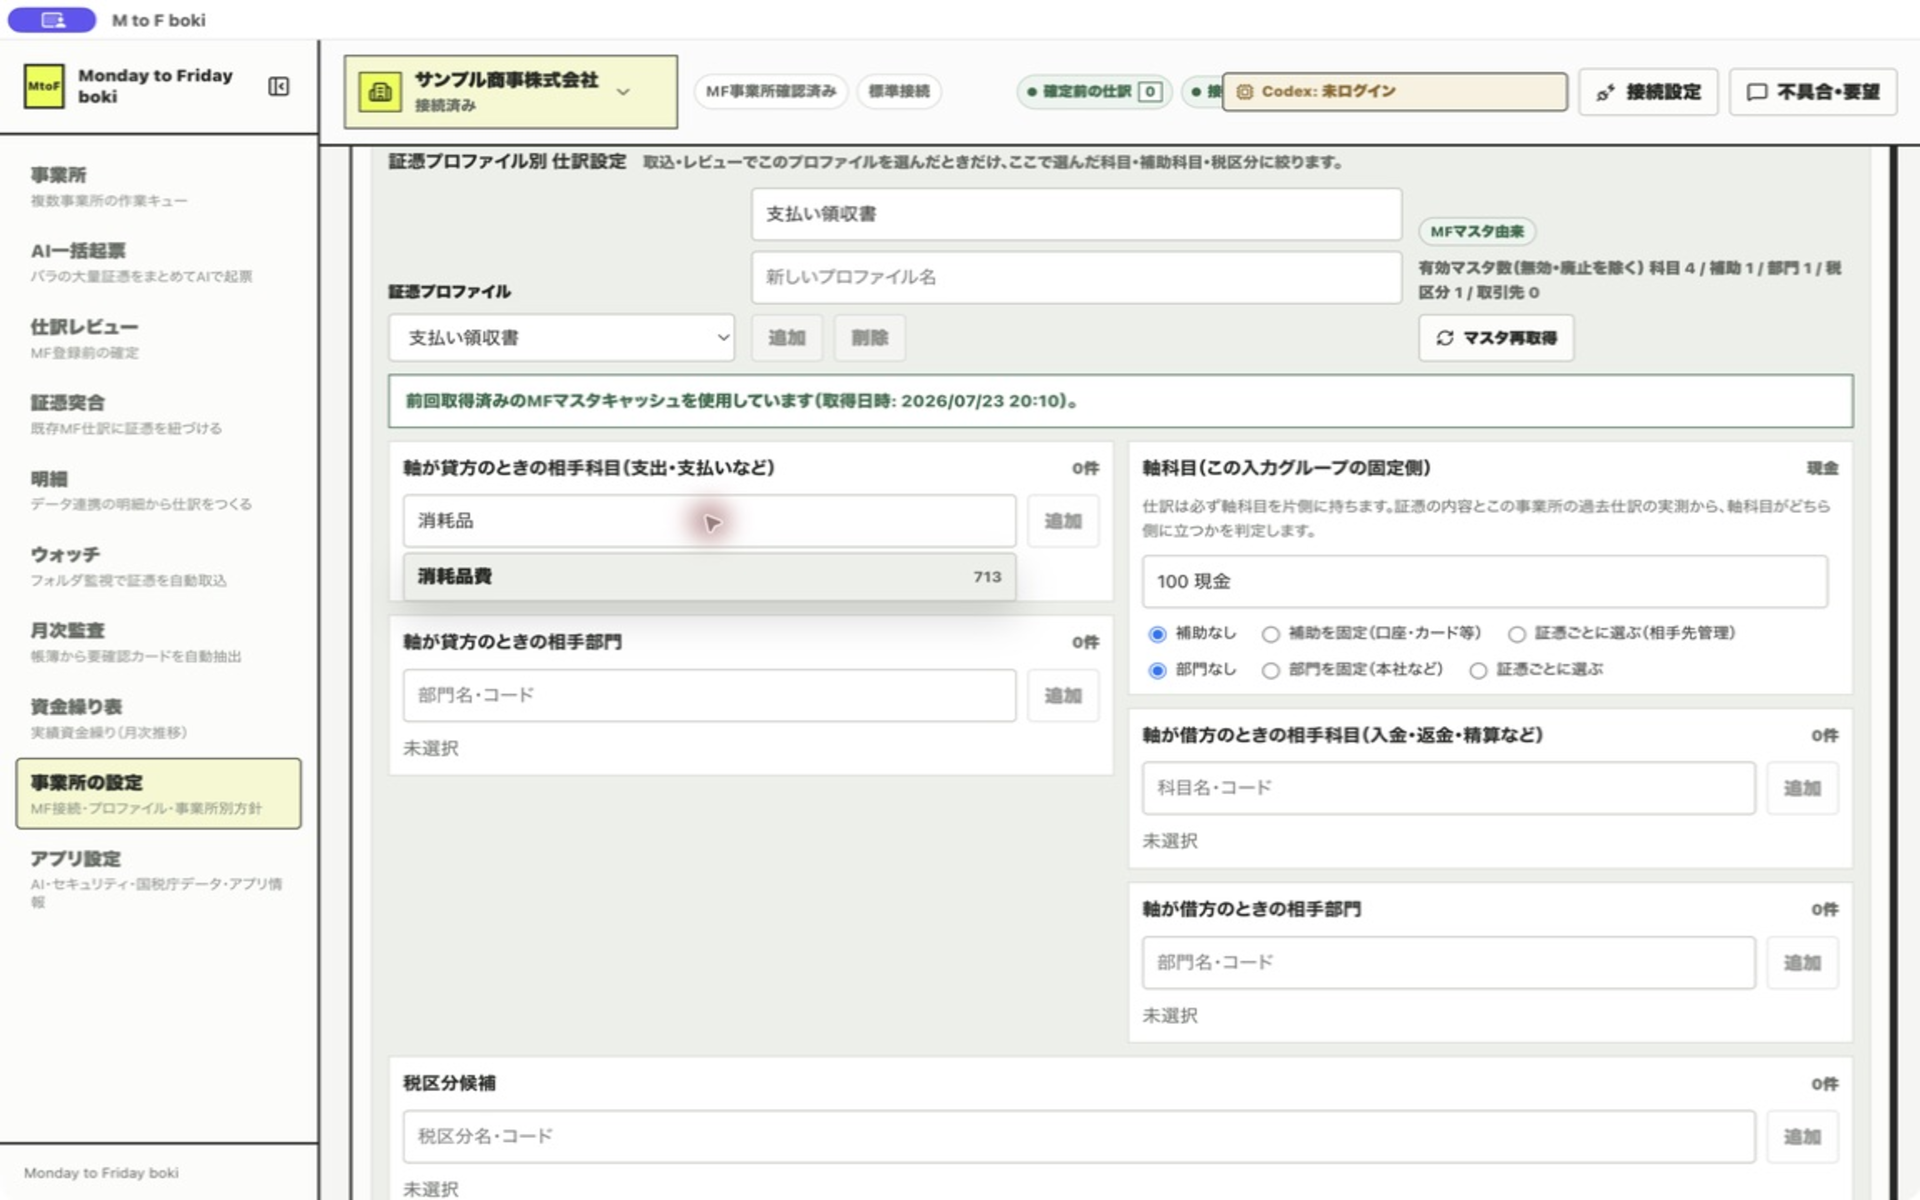1920x1200 pixels.
Task: Click the 消耗品 account search field
Action: point(709,521)
